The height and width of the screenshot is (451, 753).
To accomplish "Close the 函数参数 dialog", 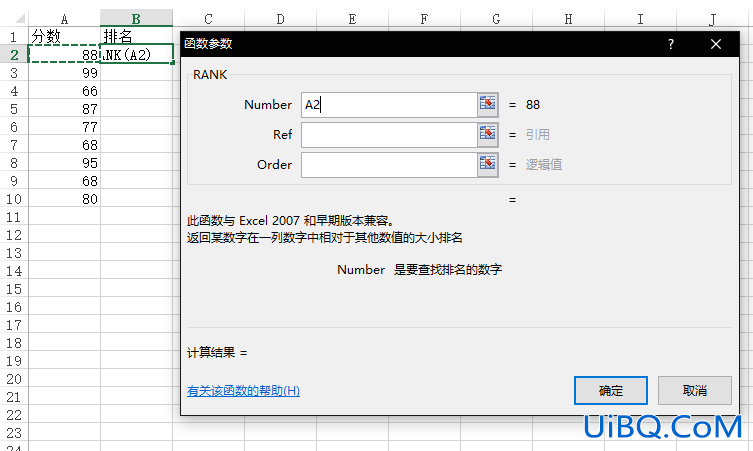I will [x=716, y=44].
